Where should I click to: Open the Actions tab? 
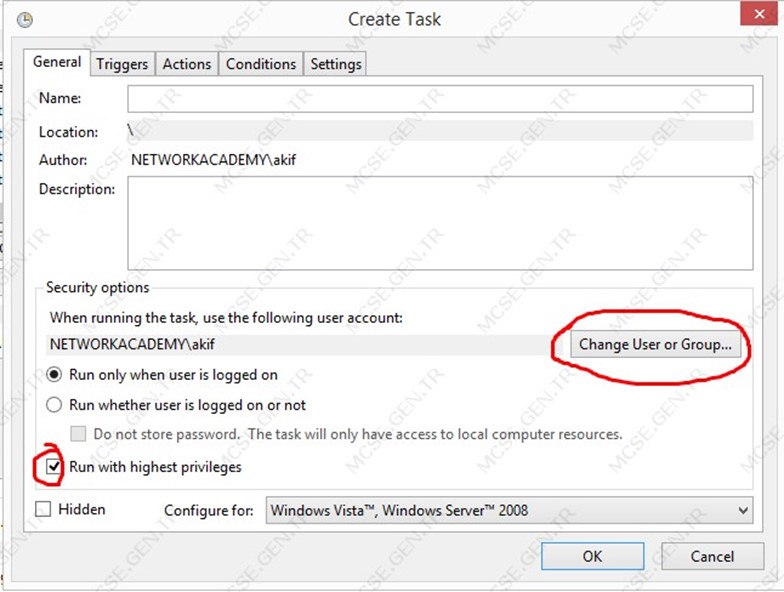point(186,64)
